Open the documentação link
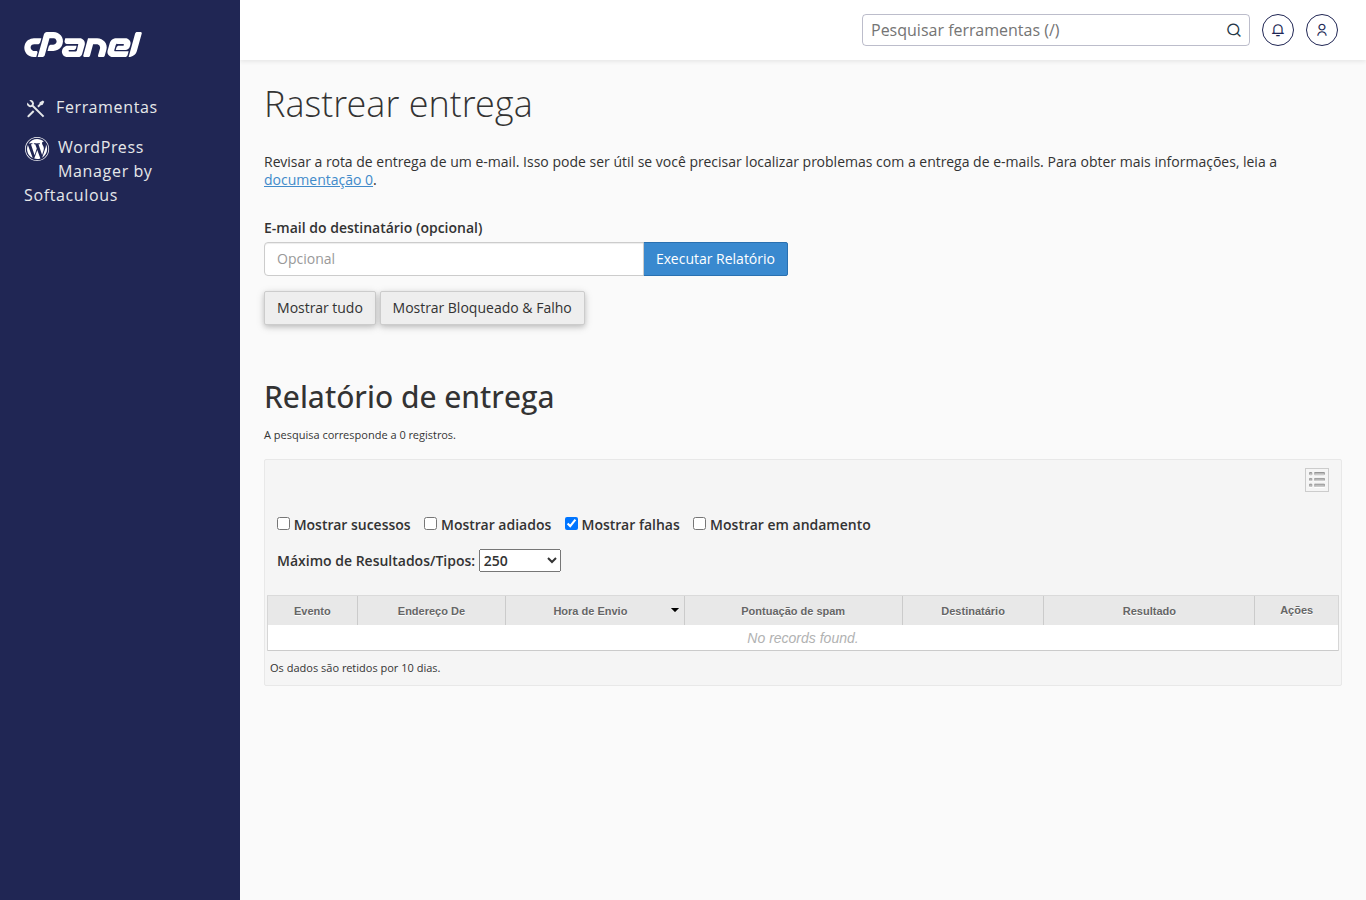1366x900 pixels. (x=318, y=180)
